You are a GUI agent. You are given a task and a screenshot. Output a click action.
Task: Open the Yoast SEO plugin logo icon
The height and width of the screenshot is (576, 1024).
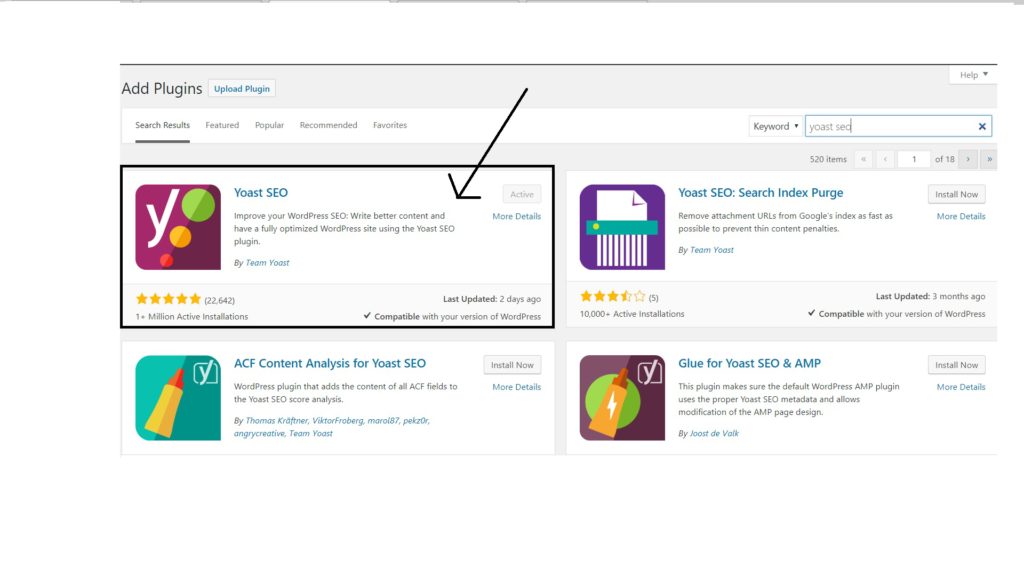tap(178, 227)
